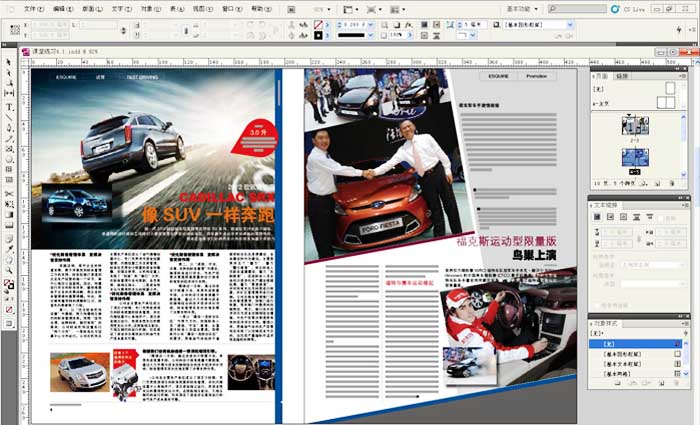Select the Gradient Swatch tool
Viewport: 700px width, 425px height.
(x=8, y=215)
